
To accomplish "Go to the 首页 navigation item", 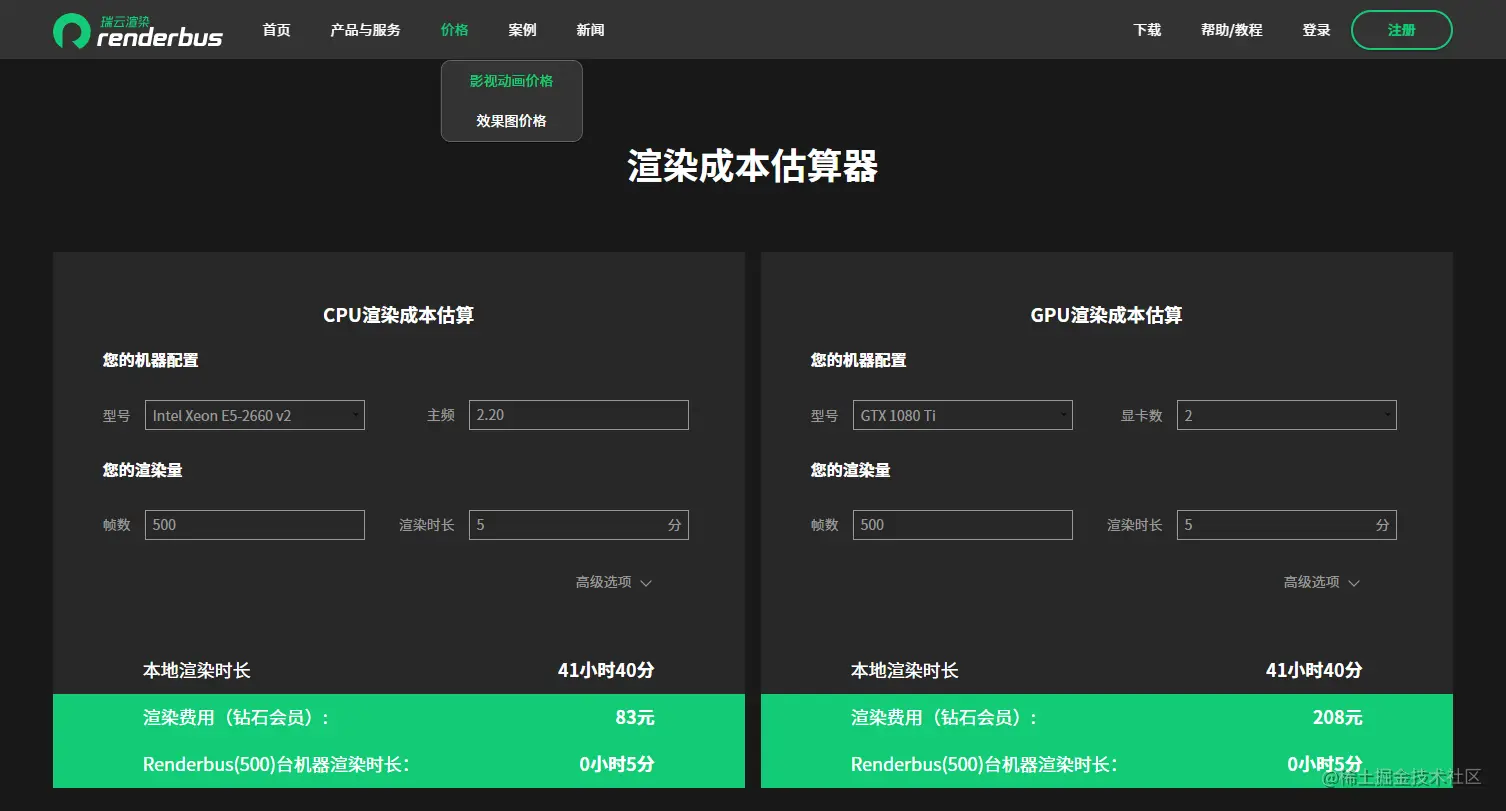I will 276,29.
